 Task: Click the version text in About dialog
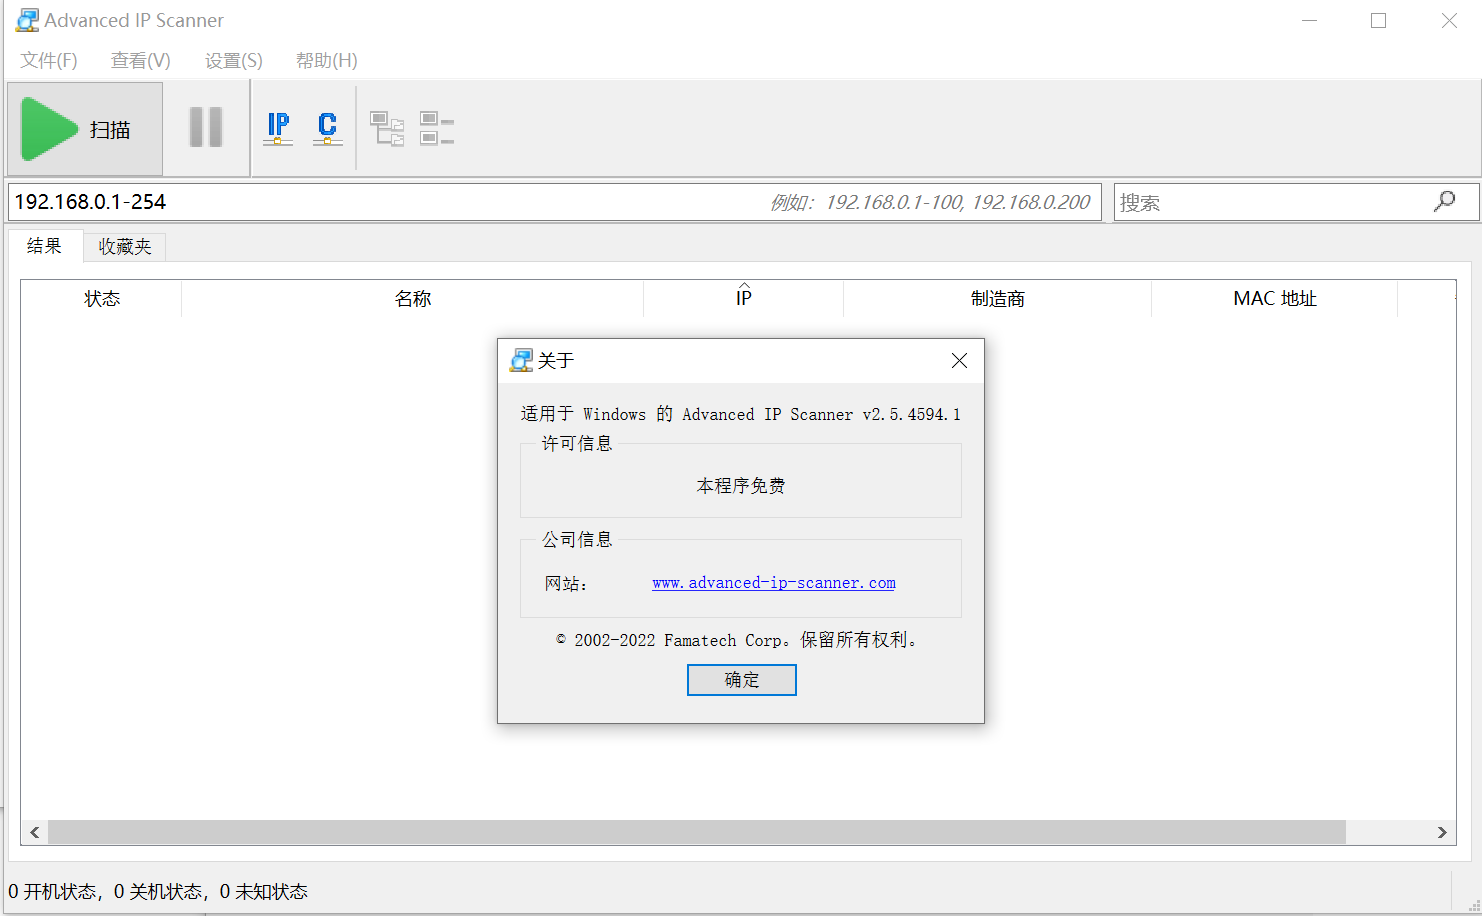coord(741,414)
